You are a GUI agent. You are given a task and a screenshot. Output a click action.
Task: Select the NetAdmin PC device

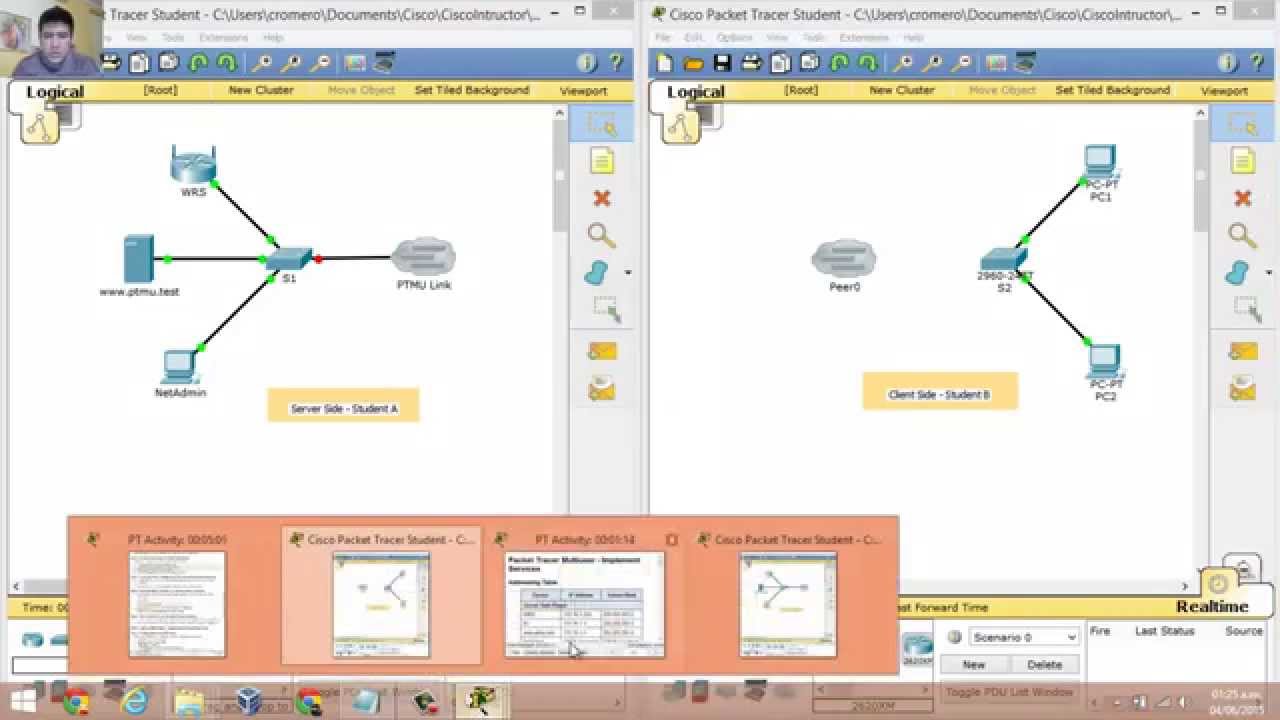[x=180, y=367]
